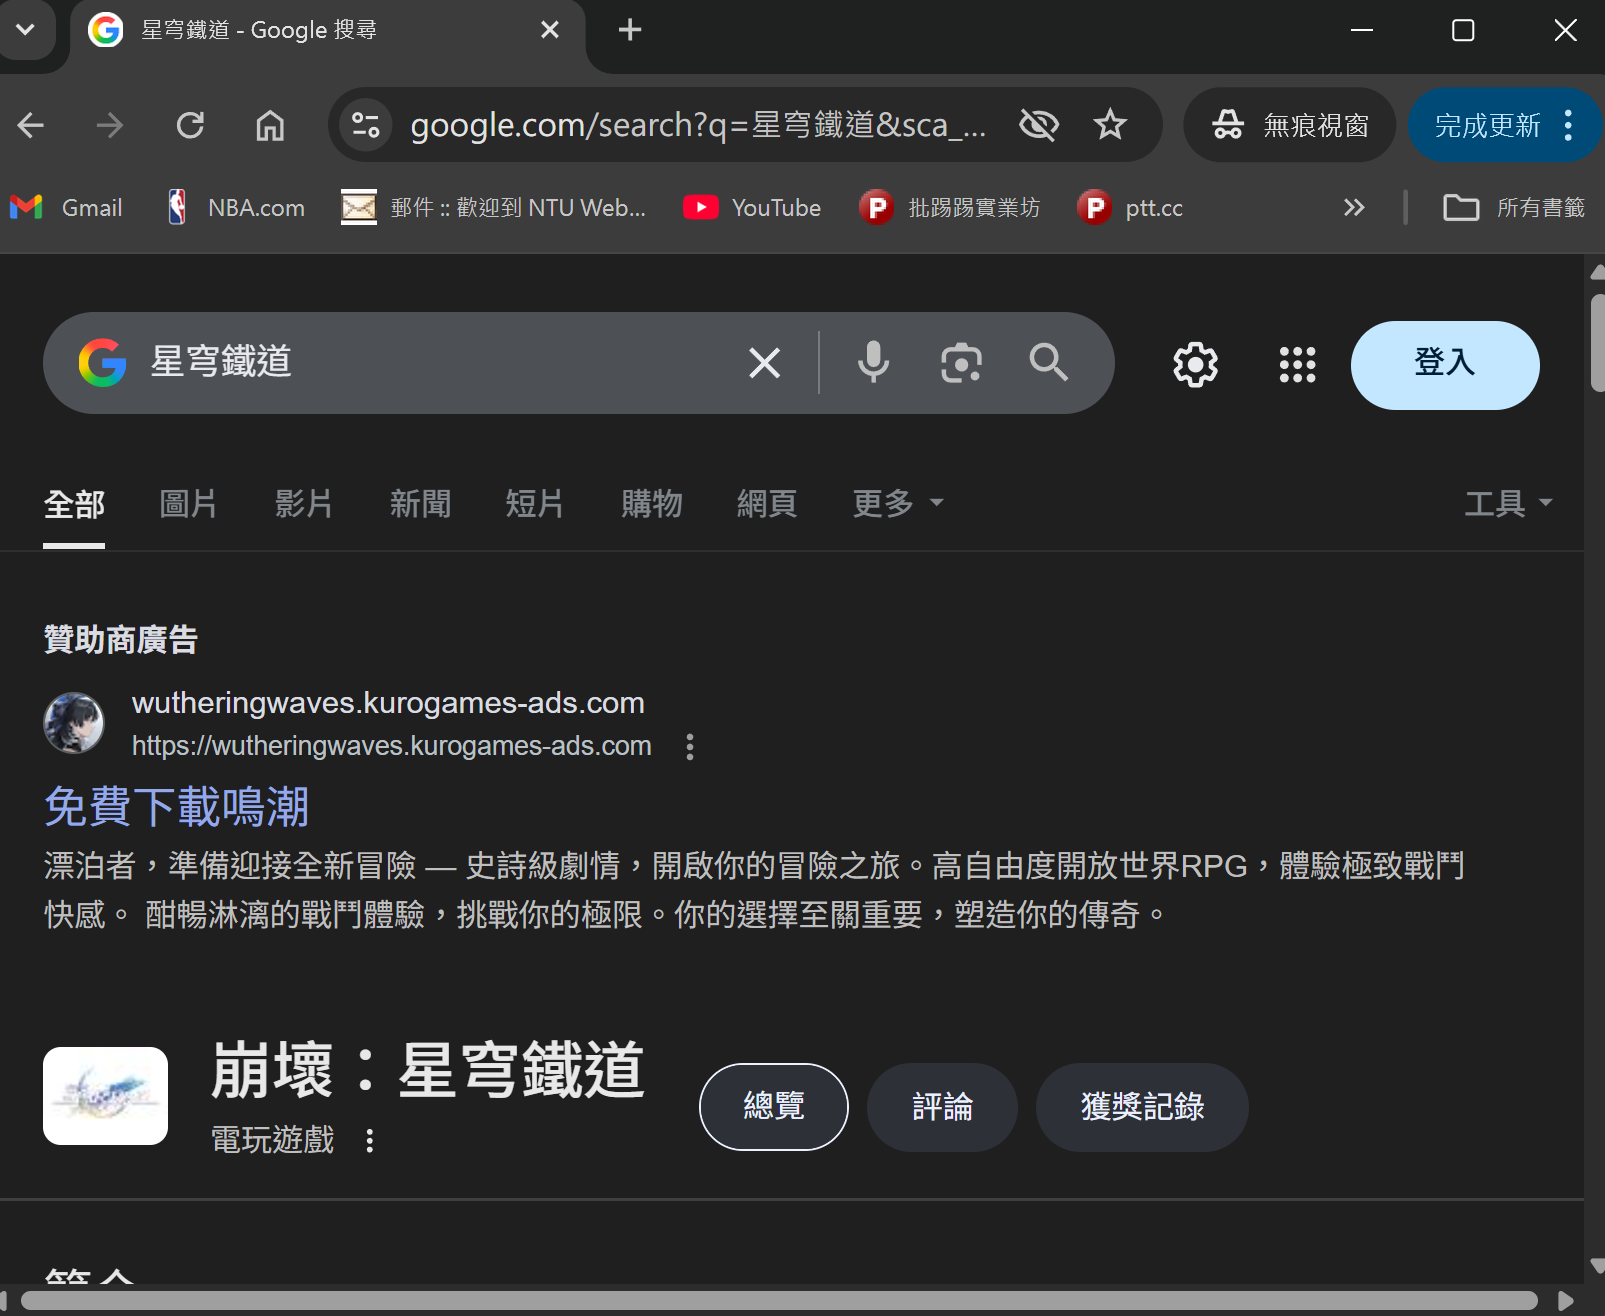Select the 總覽 chip
The width and height of the screenshot is (1605, 1316).
point(774,1107)
